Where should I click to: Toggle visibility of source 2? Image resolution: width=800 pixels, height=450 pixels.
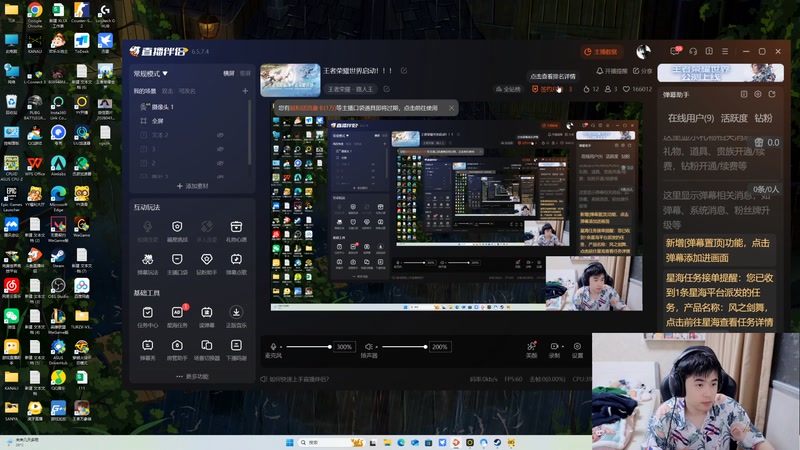[x=220, y=163]
